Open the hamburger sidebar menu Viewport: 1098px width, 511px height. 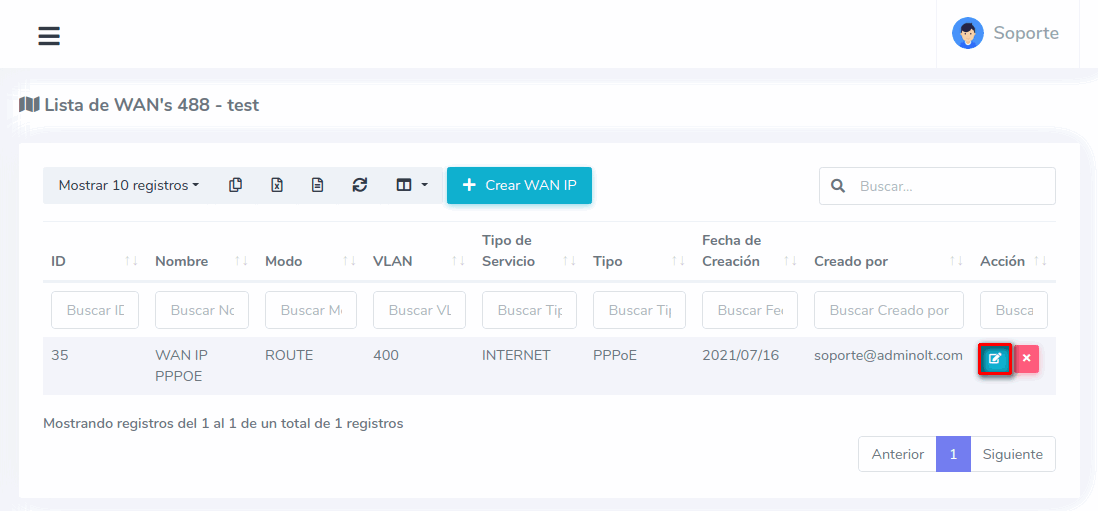(x=49, y=36)
